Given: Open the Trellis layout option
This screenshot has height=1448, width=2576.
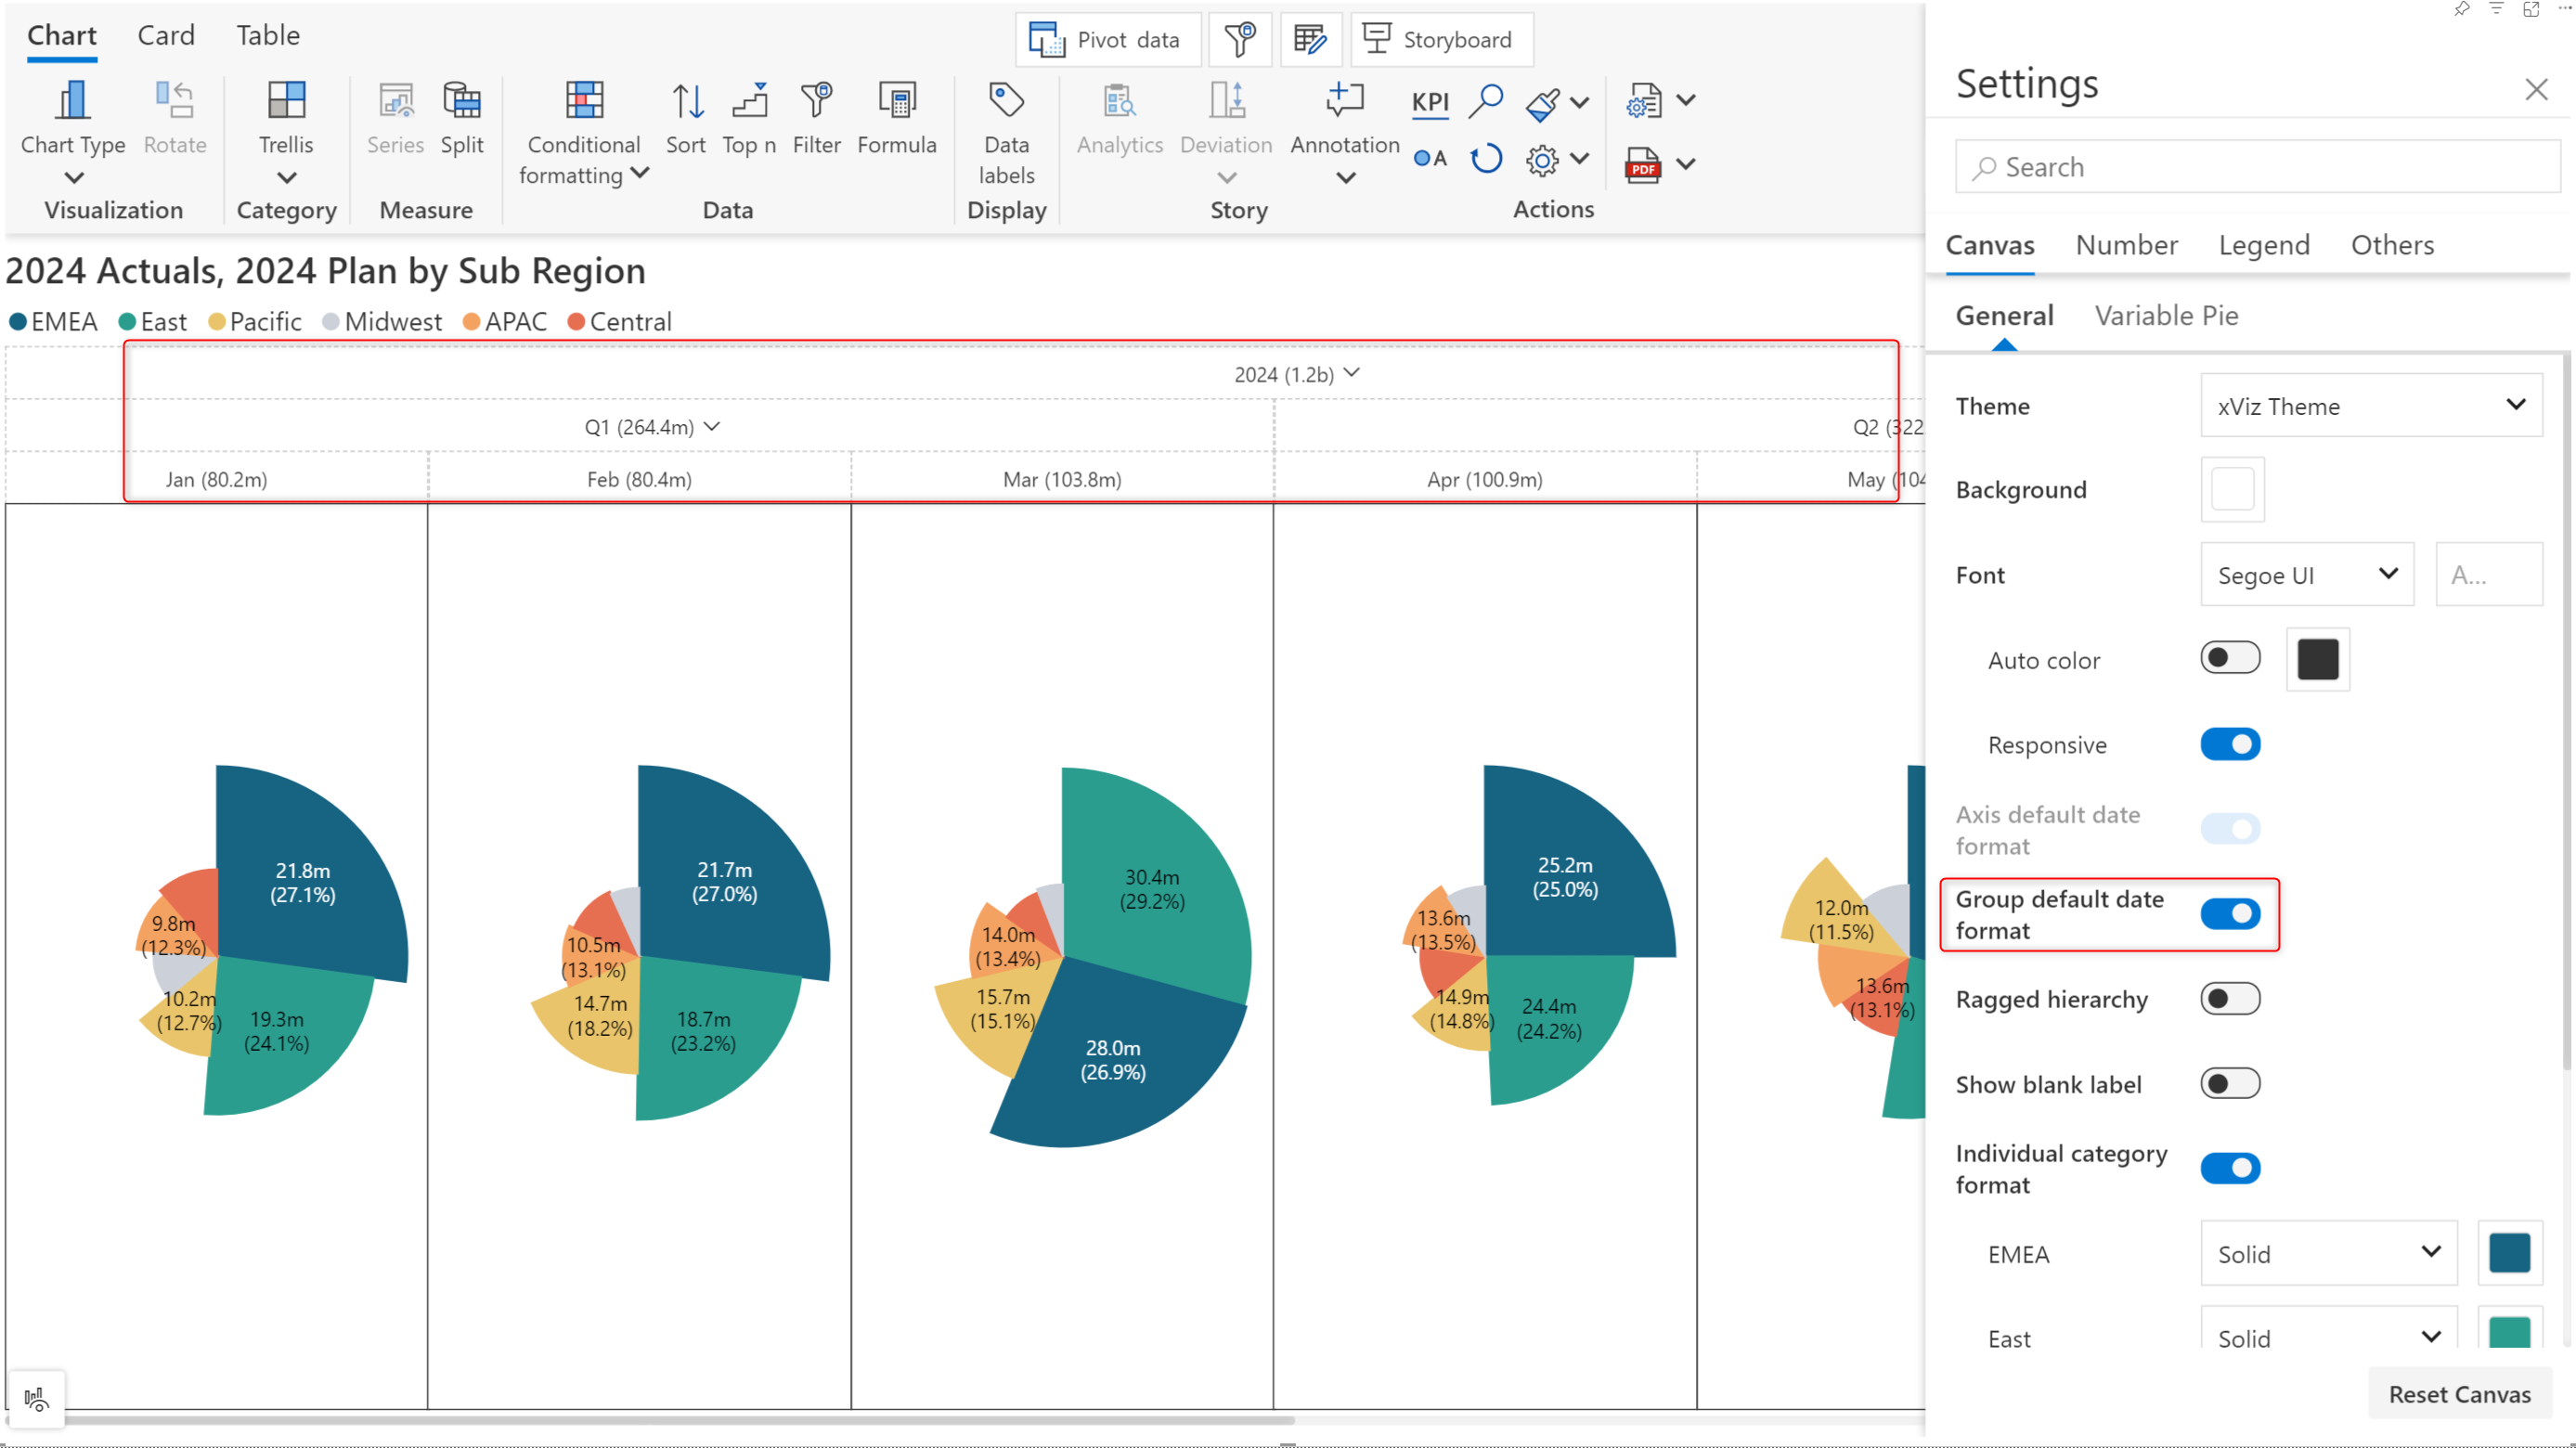Looking at the screenshot, I should click(x=286, y=131).
